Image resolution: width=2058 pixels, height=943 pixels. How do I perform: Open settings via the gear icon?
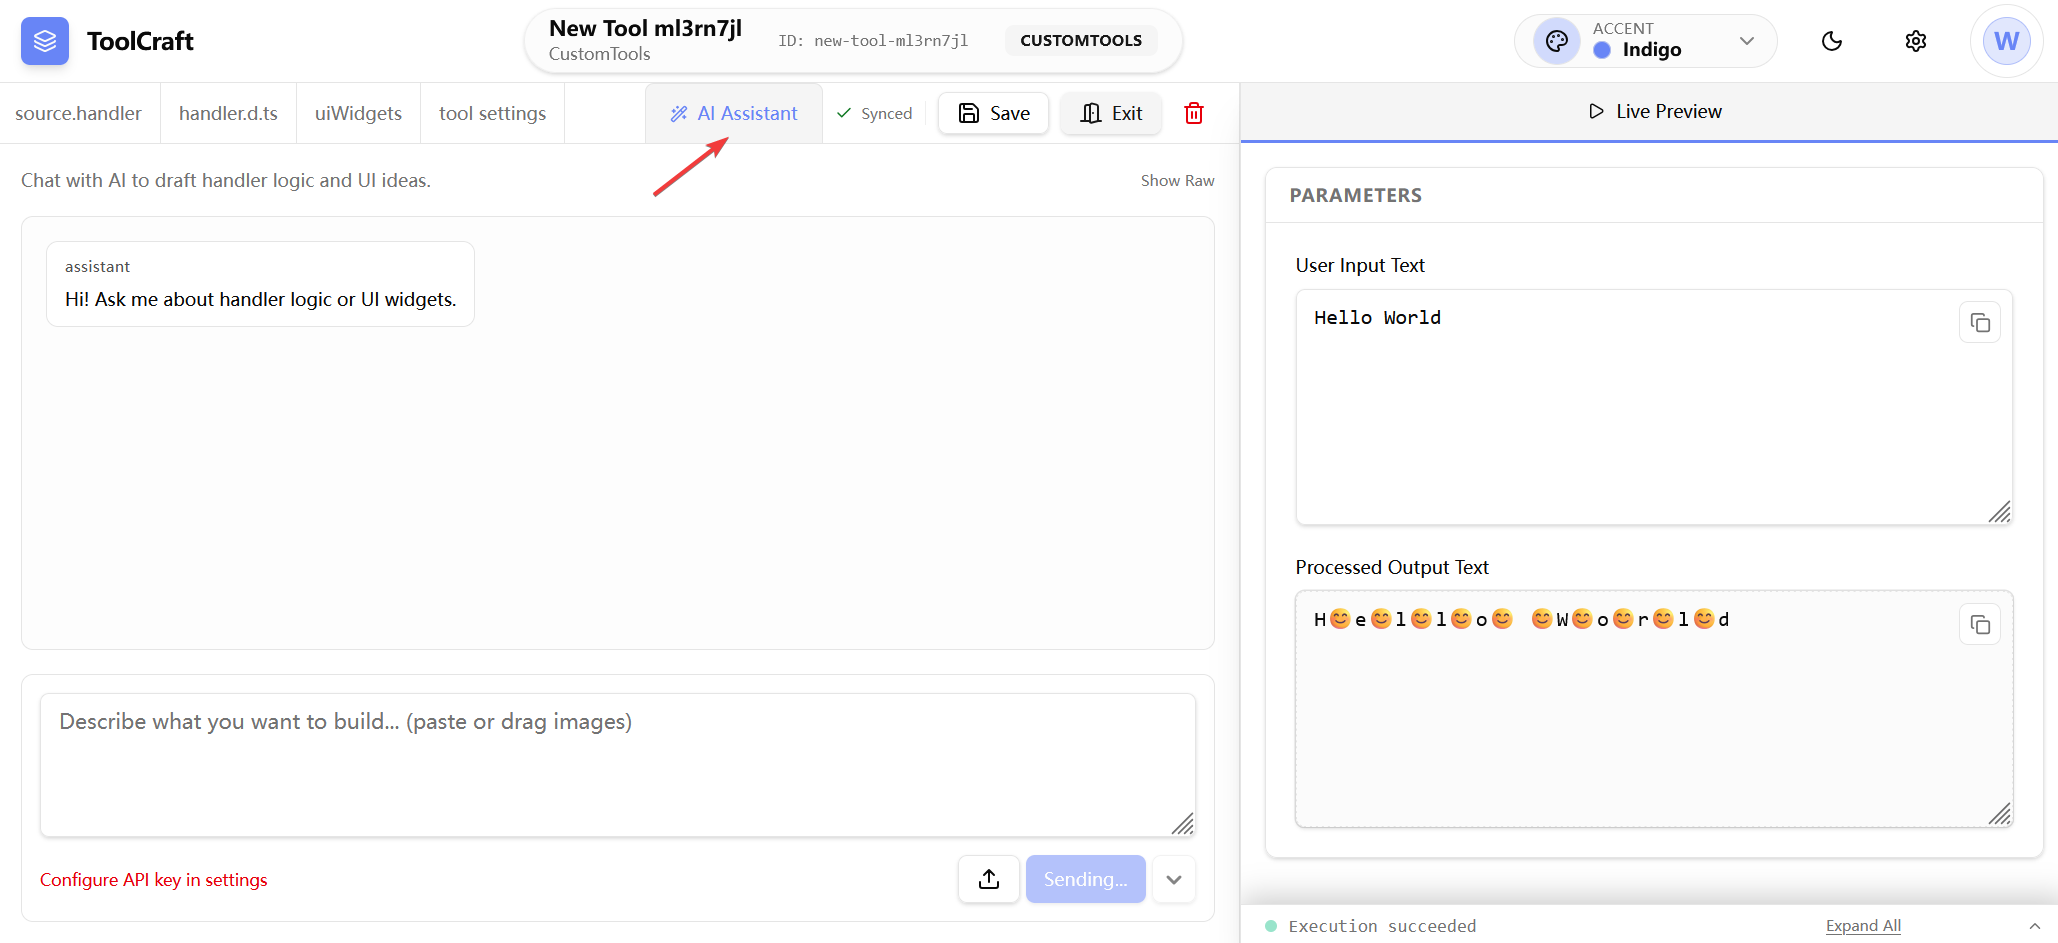click(x=1915, y=41)
